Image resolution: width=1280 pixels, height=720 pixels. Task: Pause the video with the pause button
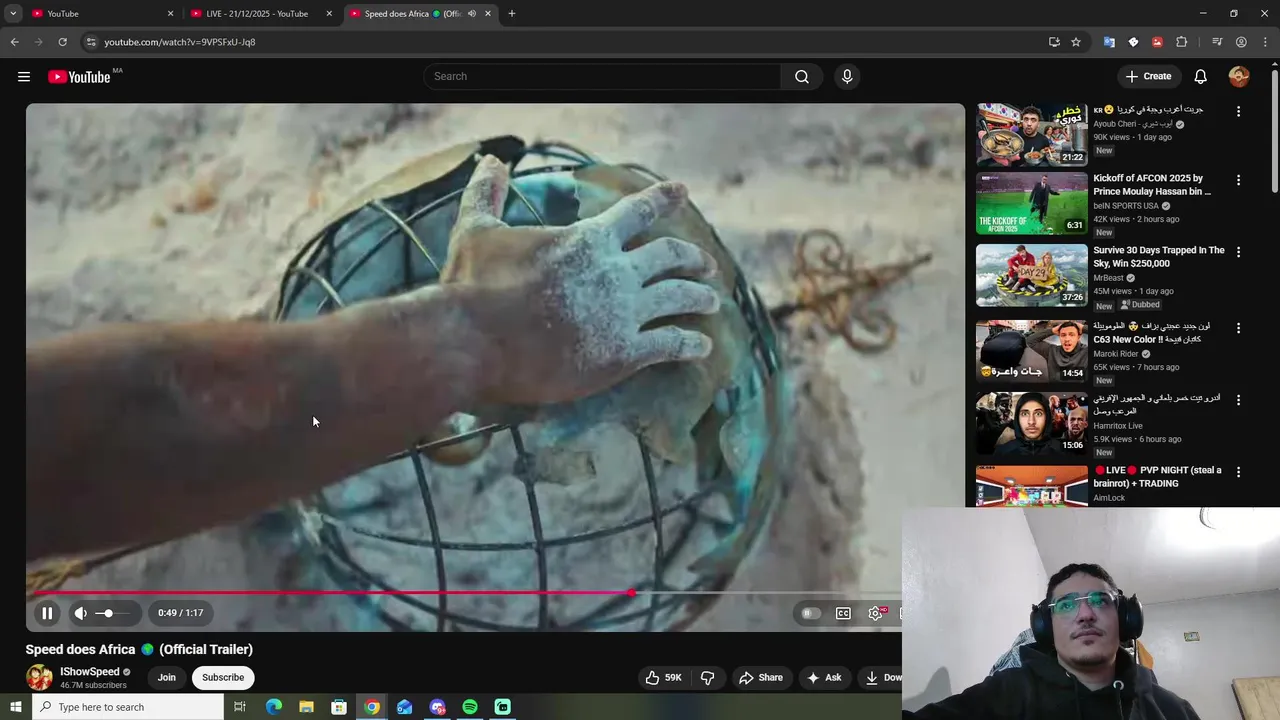pos(47,613)
